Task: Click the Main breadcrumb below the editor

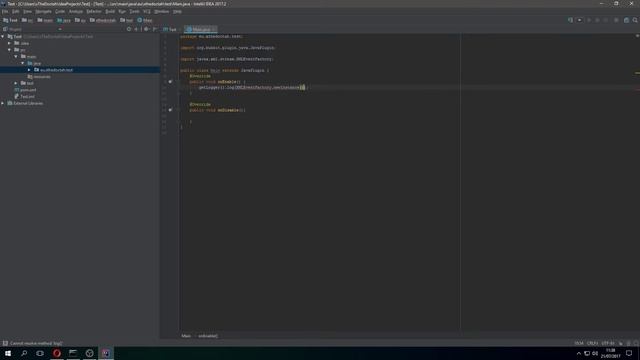Action: click(186, 336)
